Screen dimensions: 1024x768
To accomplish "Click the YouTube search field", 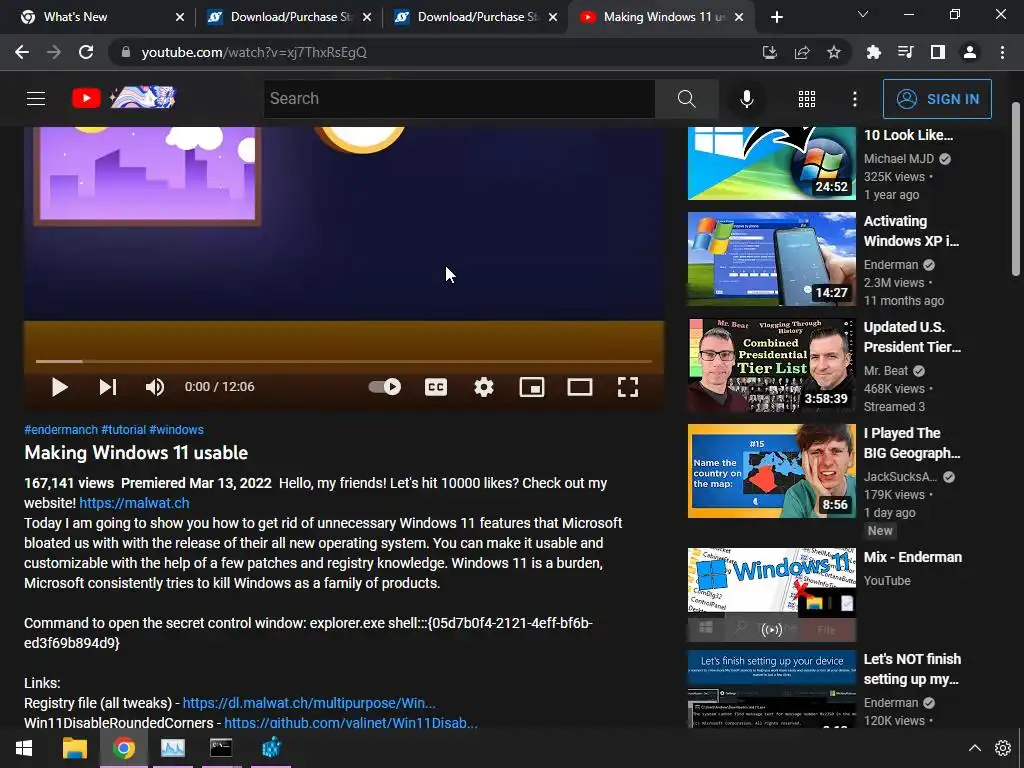I will point(459,99).
